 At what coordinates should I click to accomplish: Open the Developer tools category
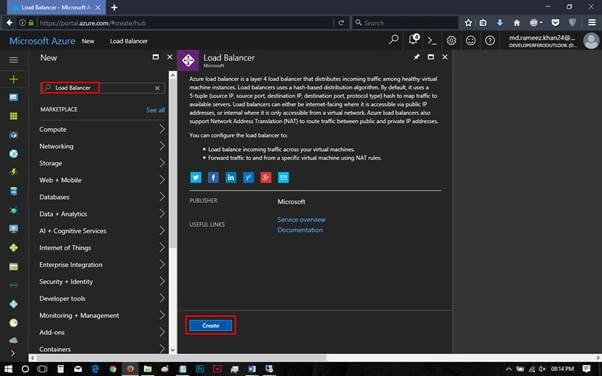click(103, 298)
